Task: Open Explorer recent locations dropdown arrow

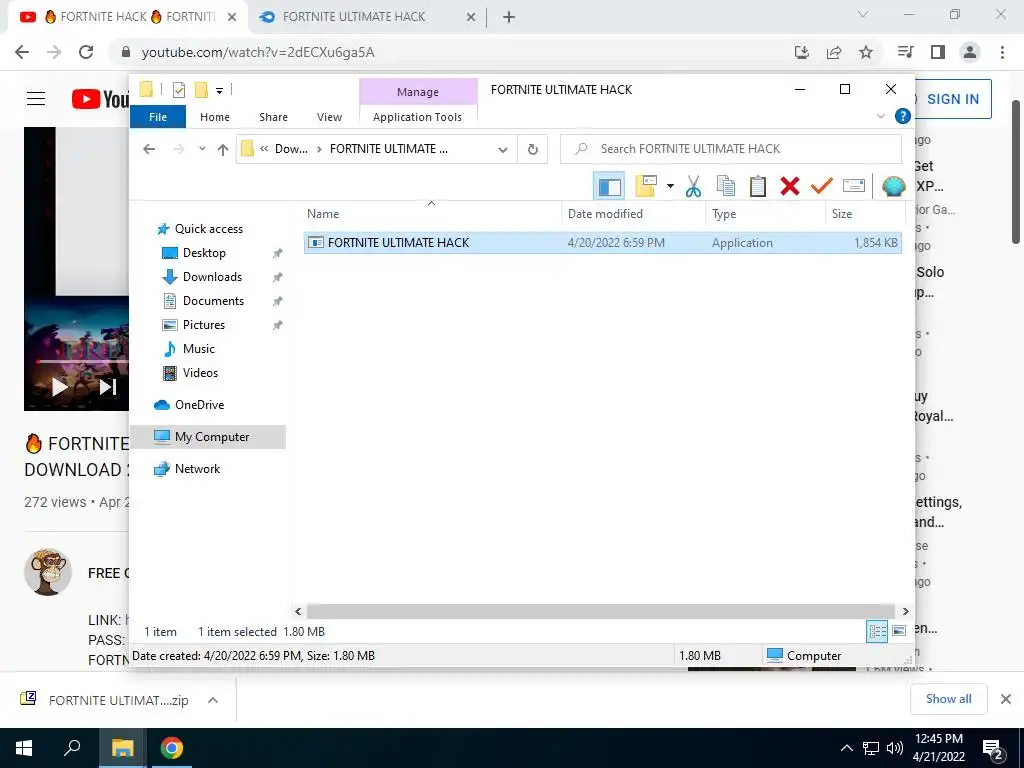Action: 202,149
